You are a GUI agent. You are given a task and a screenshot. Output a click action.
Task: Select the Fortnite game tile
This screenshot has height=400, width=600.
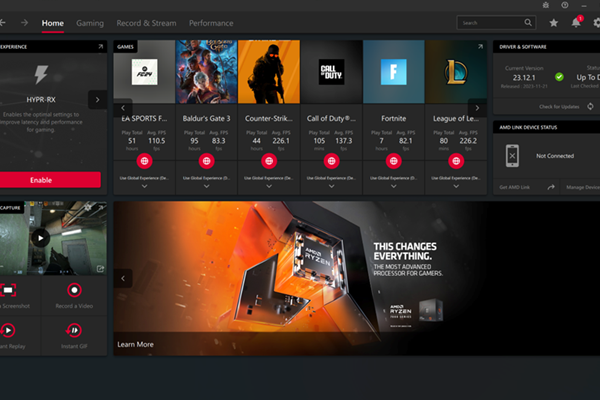(x=394, y=72)
